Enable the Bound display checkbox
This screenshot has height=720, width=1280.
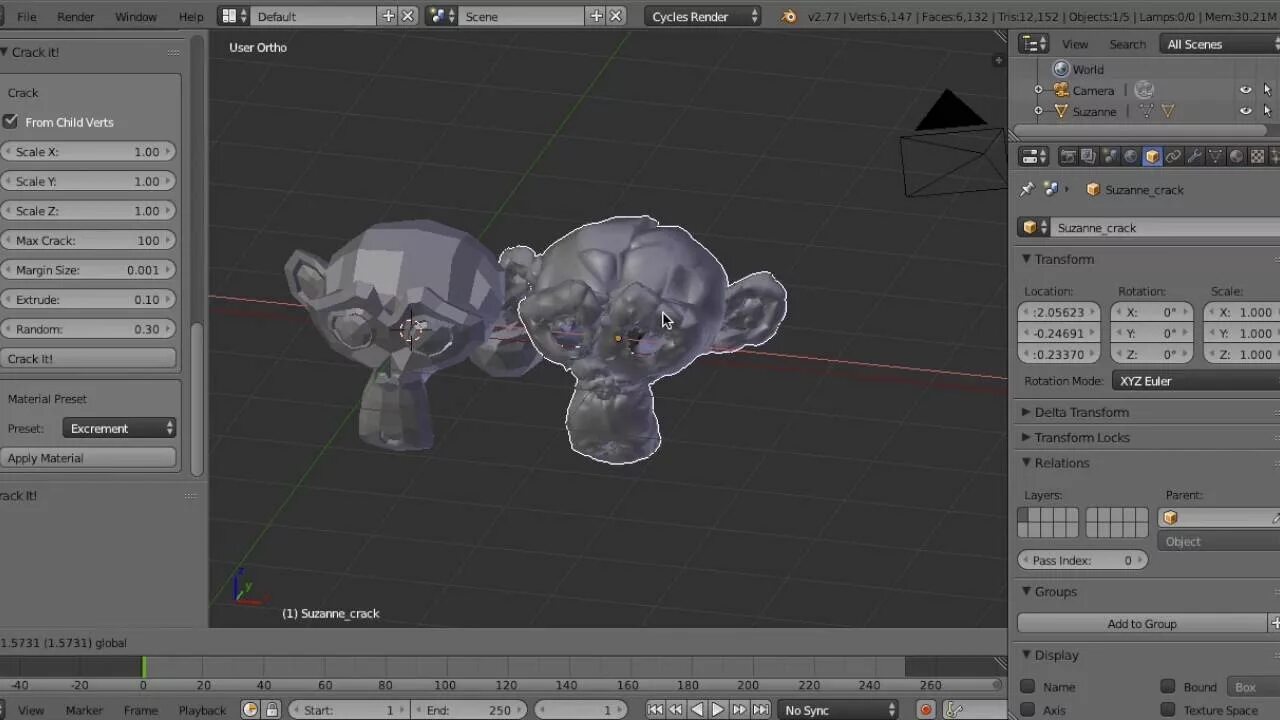(x=1168, y=686)
